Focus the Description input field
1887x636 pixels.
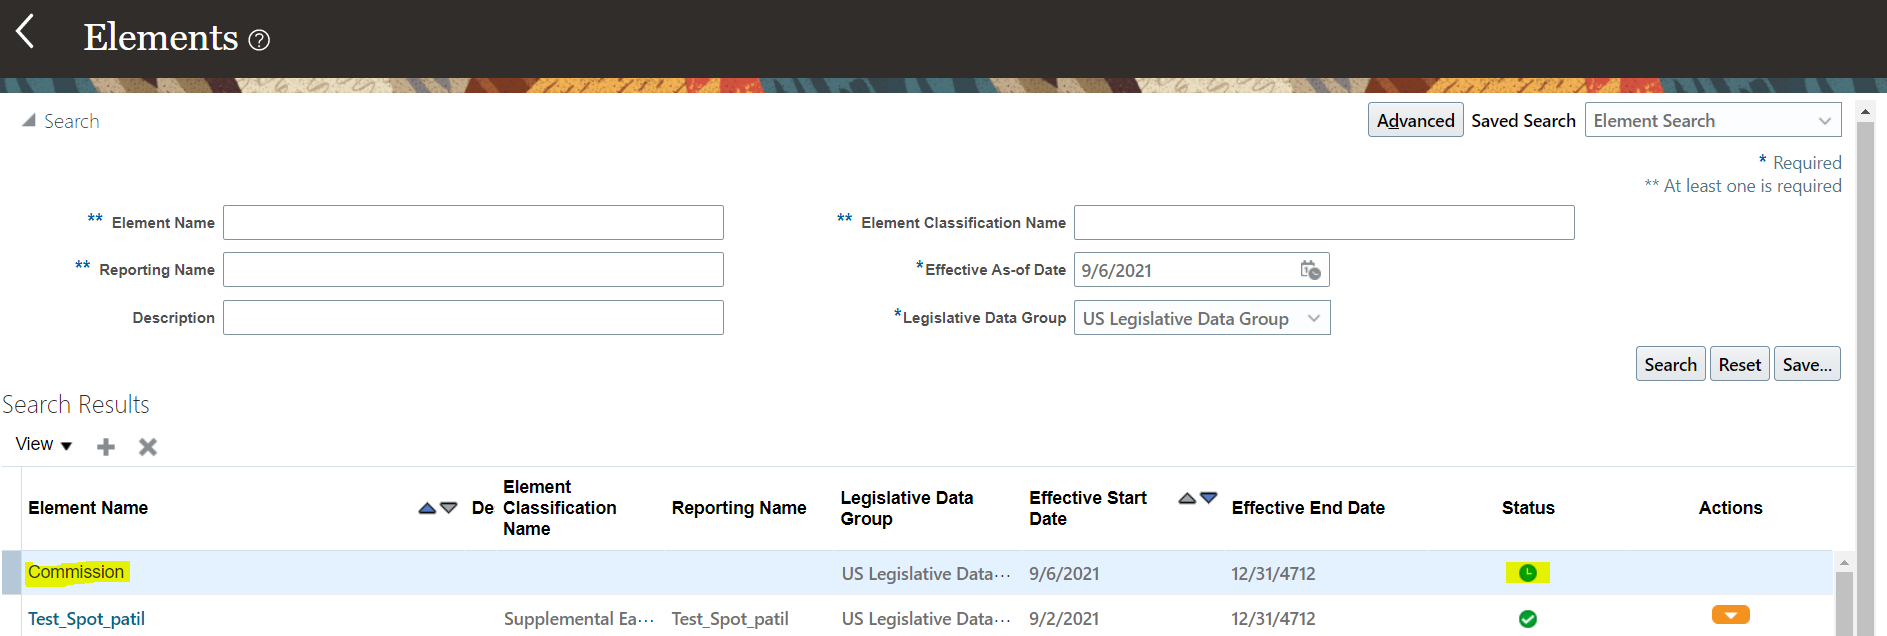tap(473, 318)
